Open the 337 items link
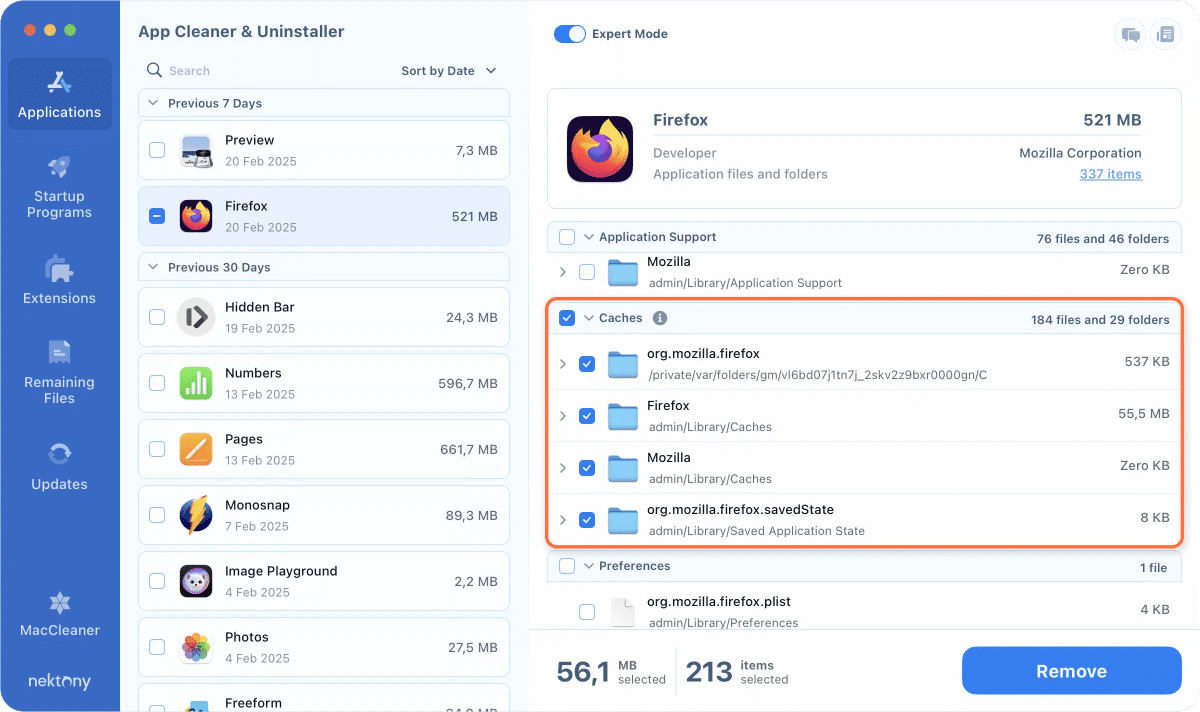Screen dimensions: 1200x712 (x=1110, y=174)
